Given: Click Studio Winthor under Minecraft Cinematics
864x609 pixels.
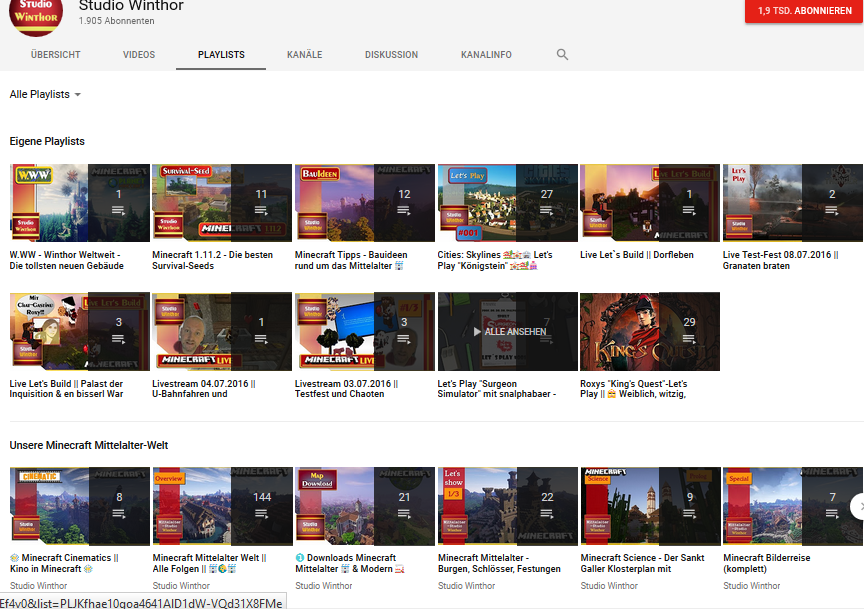Looking at the screenshot, I should tap(39, 586).
